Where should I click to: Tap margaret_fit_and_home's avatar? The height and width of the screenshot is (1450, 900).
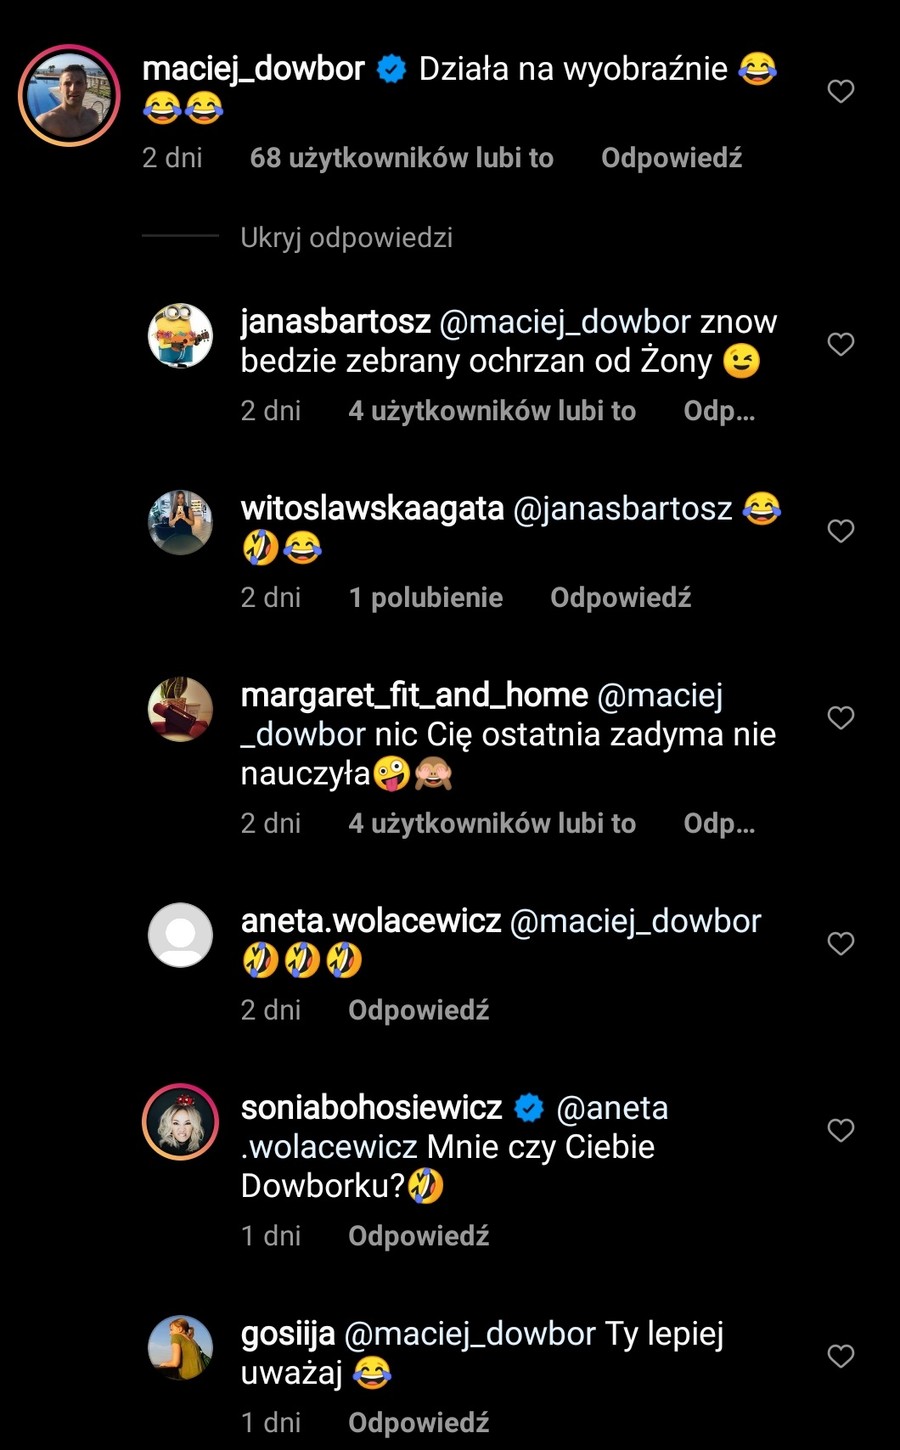(x=180, y=709)
